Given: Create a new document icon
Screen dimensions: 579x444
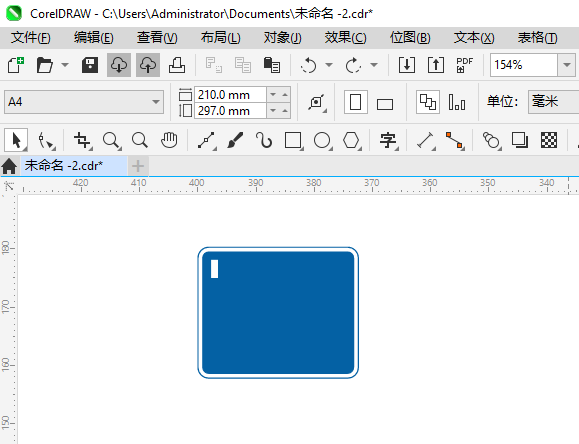Looking at the screenshot, I should click(x=16, y=65).
